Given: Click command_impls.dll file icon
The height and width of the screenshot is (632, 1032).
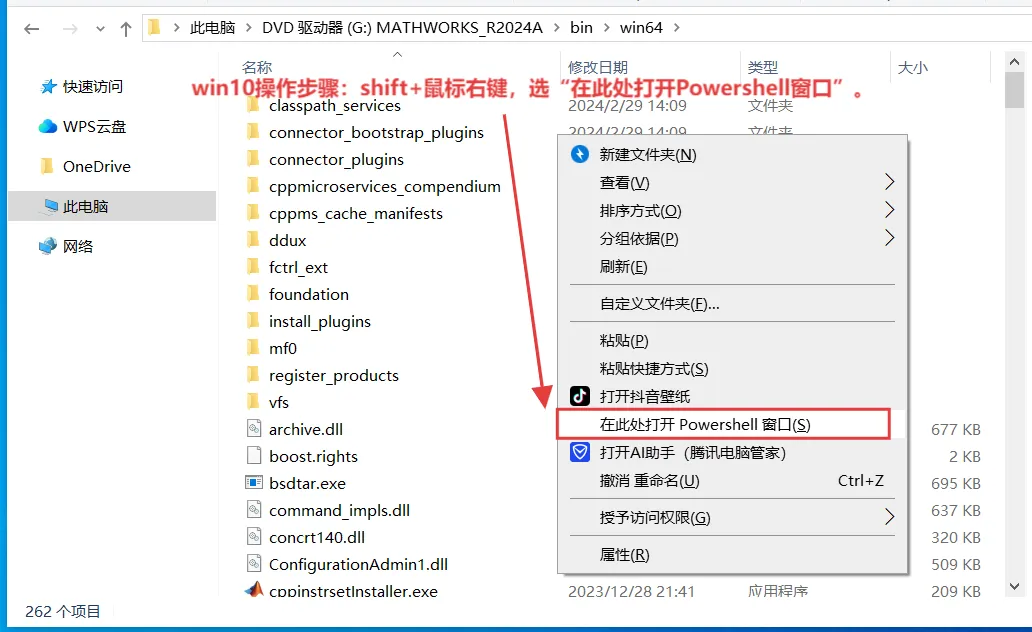Looking at the screenshot, I should [254, 510].
